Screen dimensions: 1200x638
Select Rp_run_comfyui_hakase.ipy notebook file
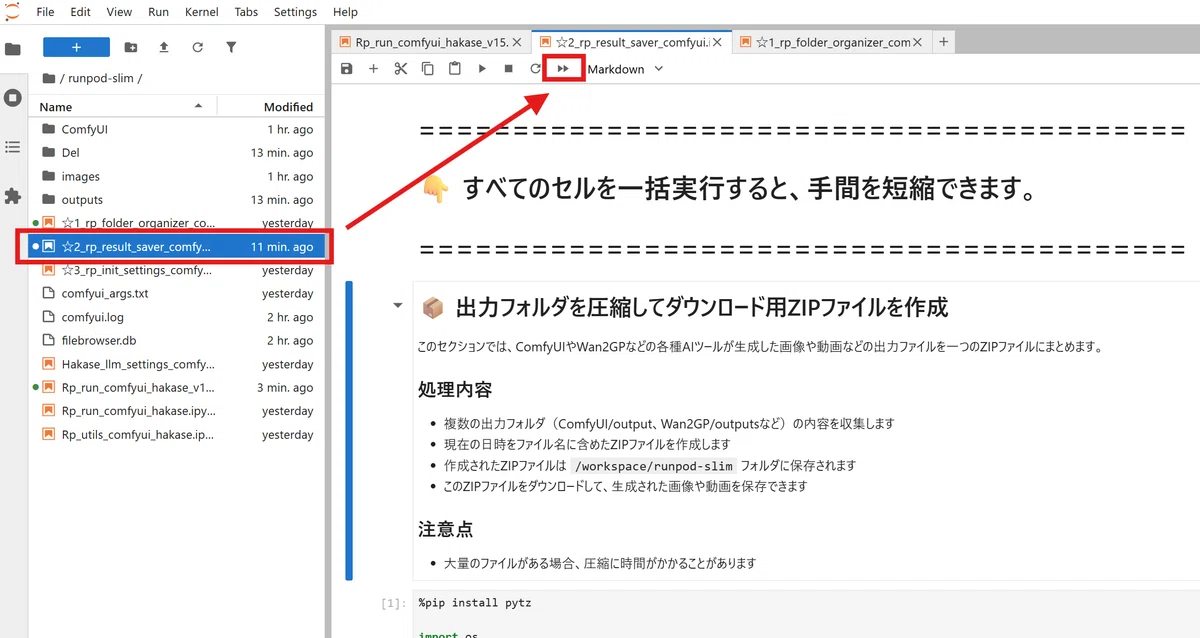click(x=176, y=411)
